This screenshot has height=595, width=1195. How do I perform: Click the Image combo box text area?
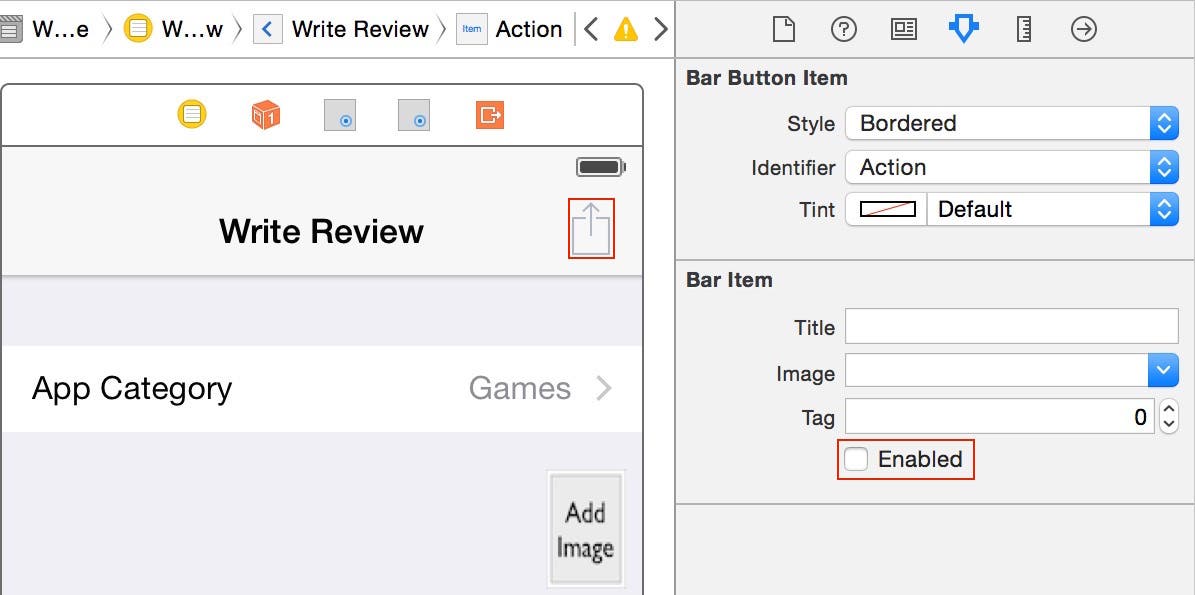click(x=996, y=371)
